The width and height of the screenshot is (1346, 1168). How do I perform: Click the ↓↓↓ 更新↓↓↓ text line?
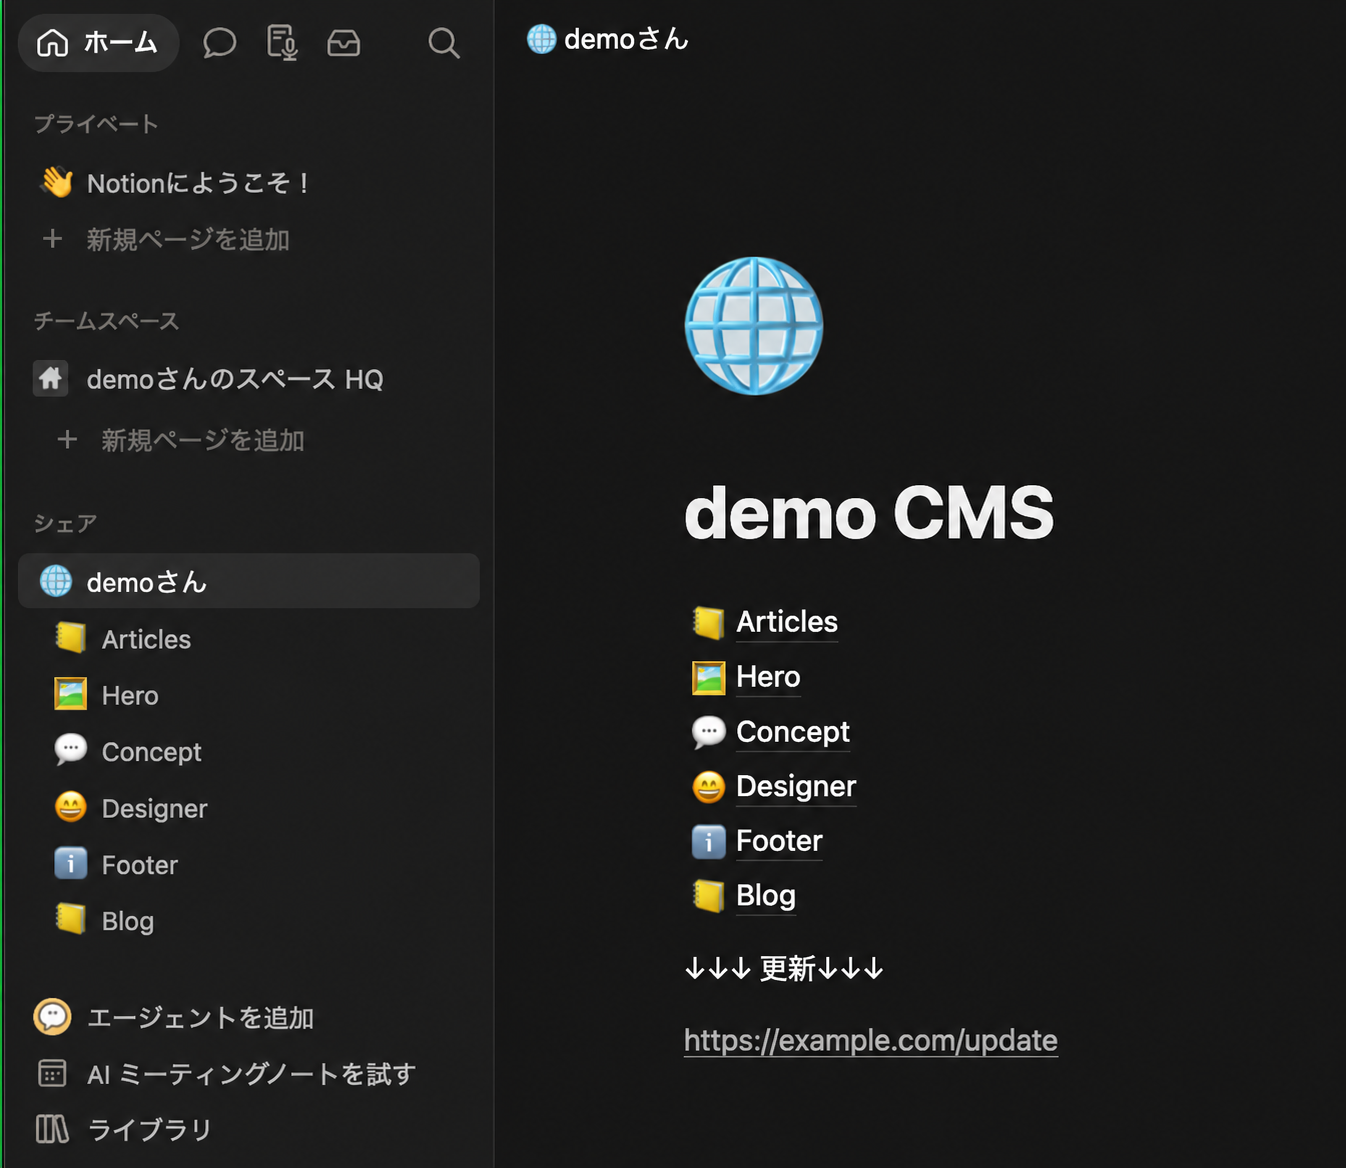point(784,968)
